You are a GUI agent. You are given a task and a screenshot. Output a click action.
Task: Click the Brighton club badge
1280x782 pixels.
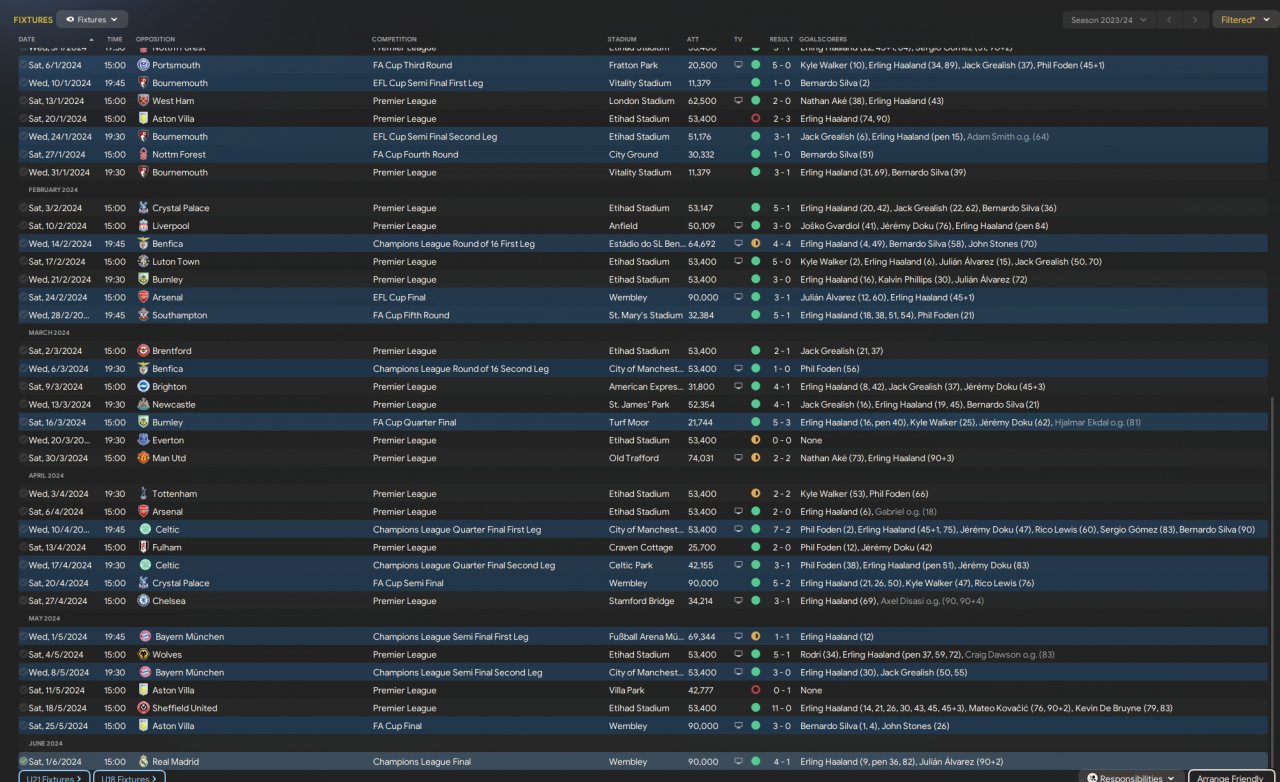tap(143, 387)
